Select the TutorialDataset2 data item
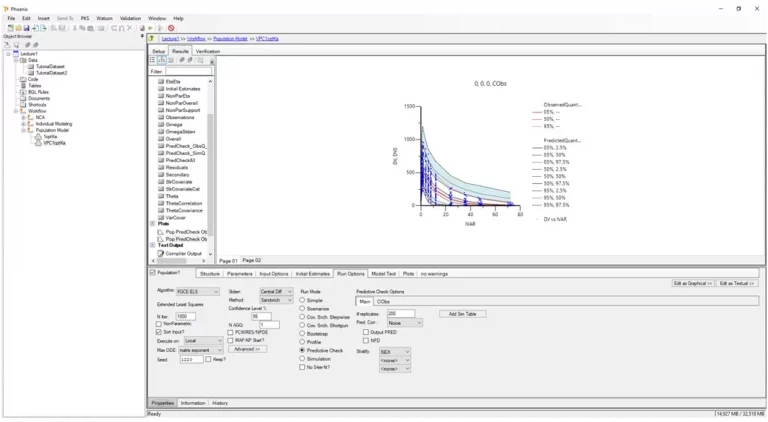 pyautogui.click(x=53, y=73)
